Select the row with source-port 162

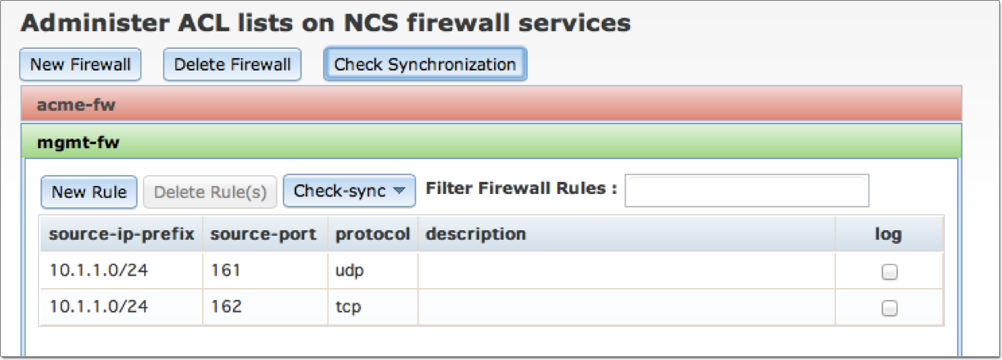pyautogui.click(x=491, y=307)
